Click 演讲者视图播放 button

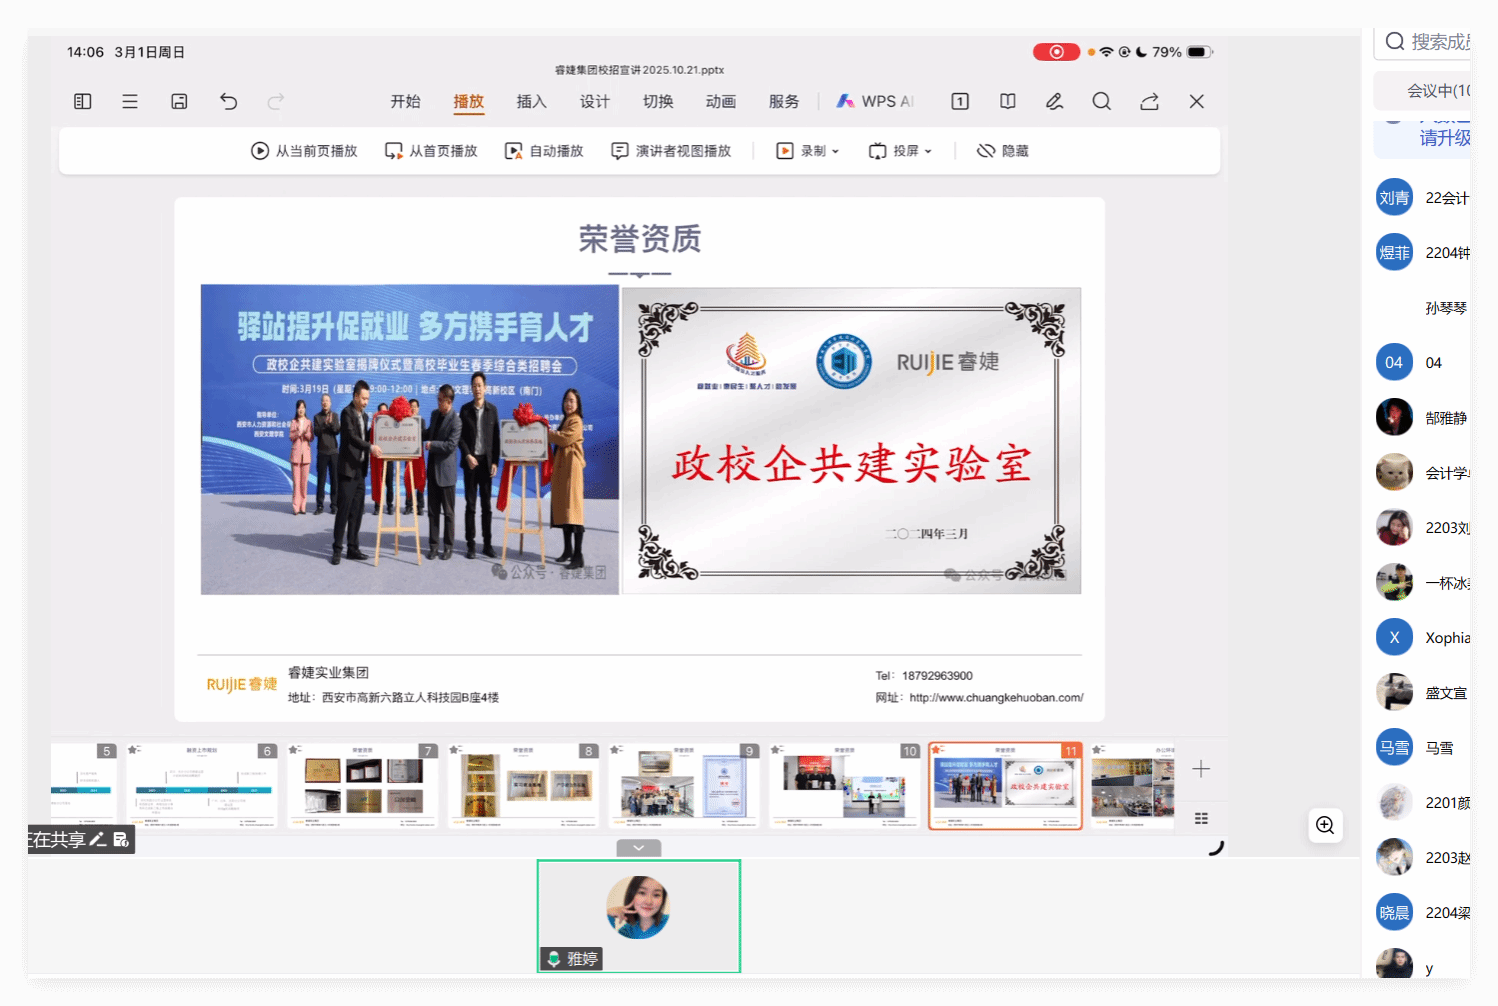(671, 151)
